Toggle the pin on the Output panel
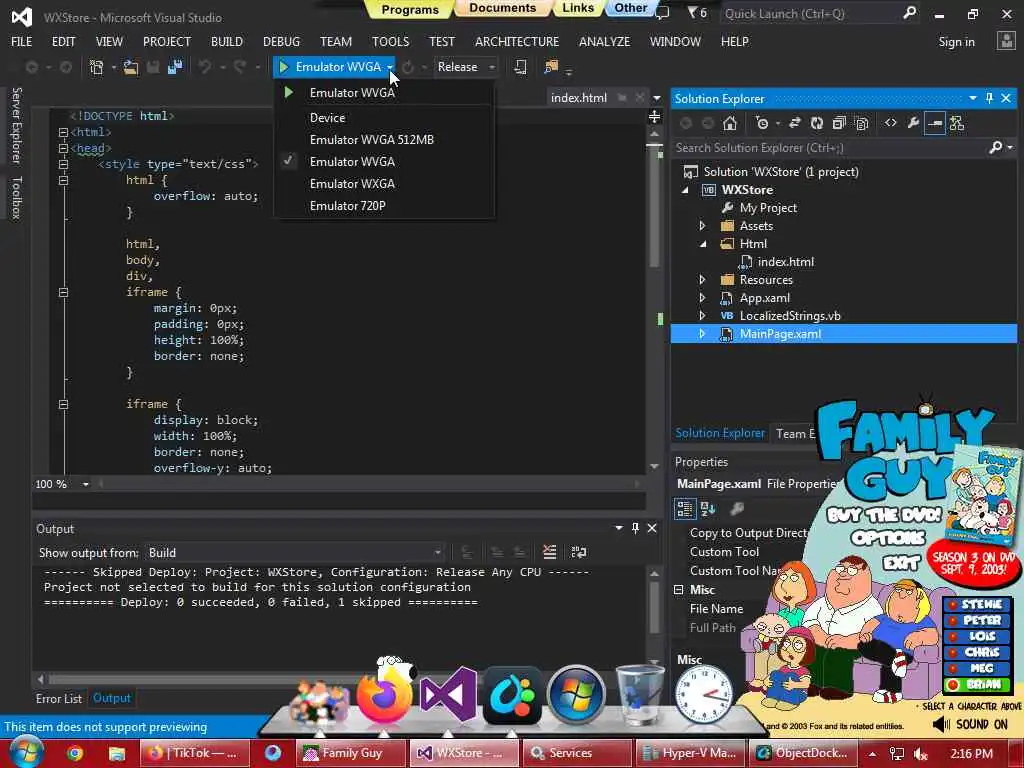The width and height of the screenshot is (1024, 768). [635, 528]
